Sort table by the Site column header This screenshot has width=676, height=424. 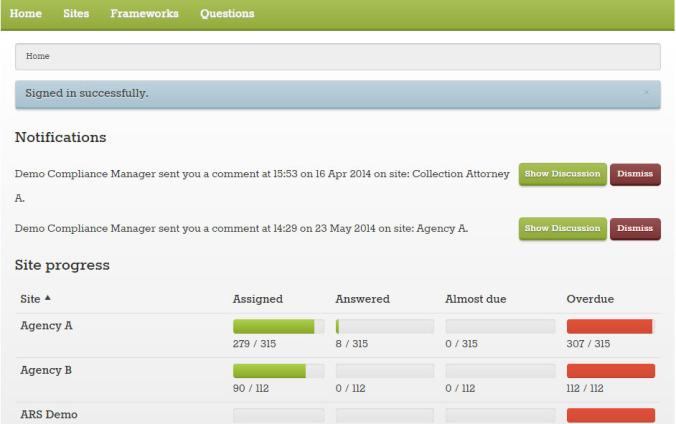[30, 299]
